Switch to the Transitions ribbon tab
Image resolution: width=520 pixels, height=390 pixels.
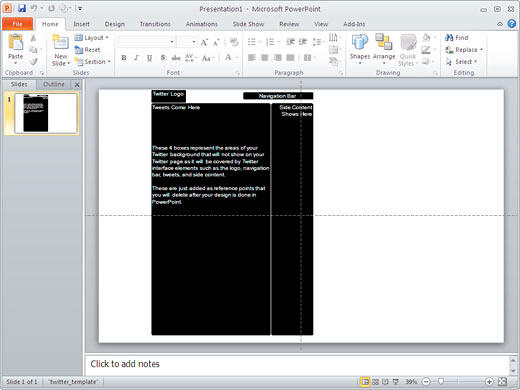[155, 24]
